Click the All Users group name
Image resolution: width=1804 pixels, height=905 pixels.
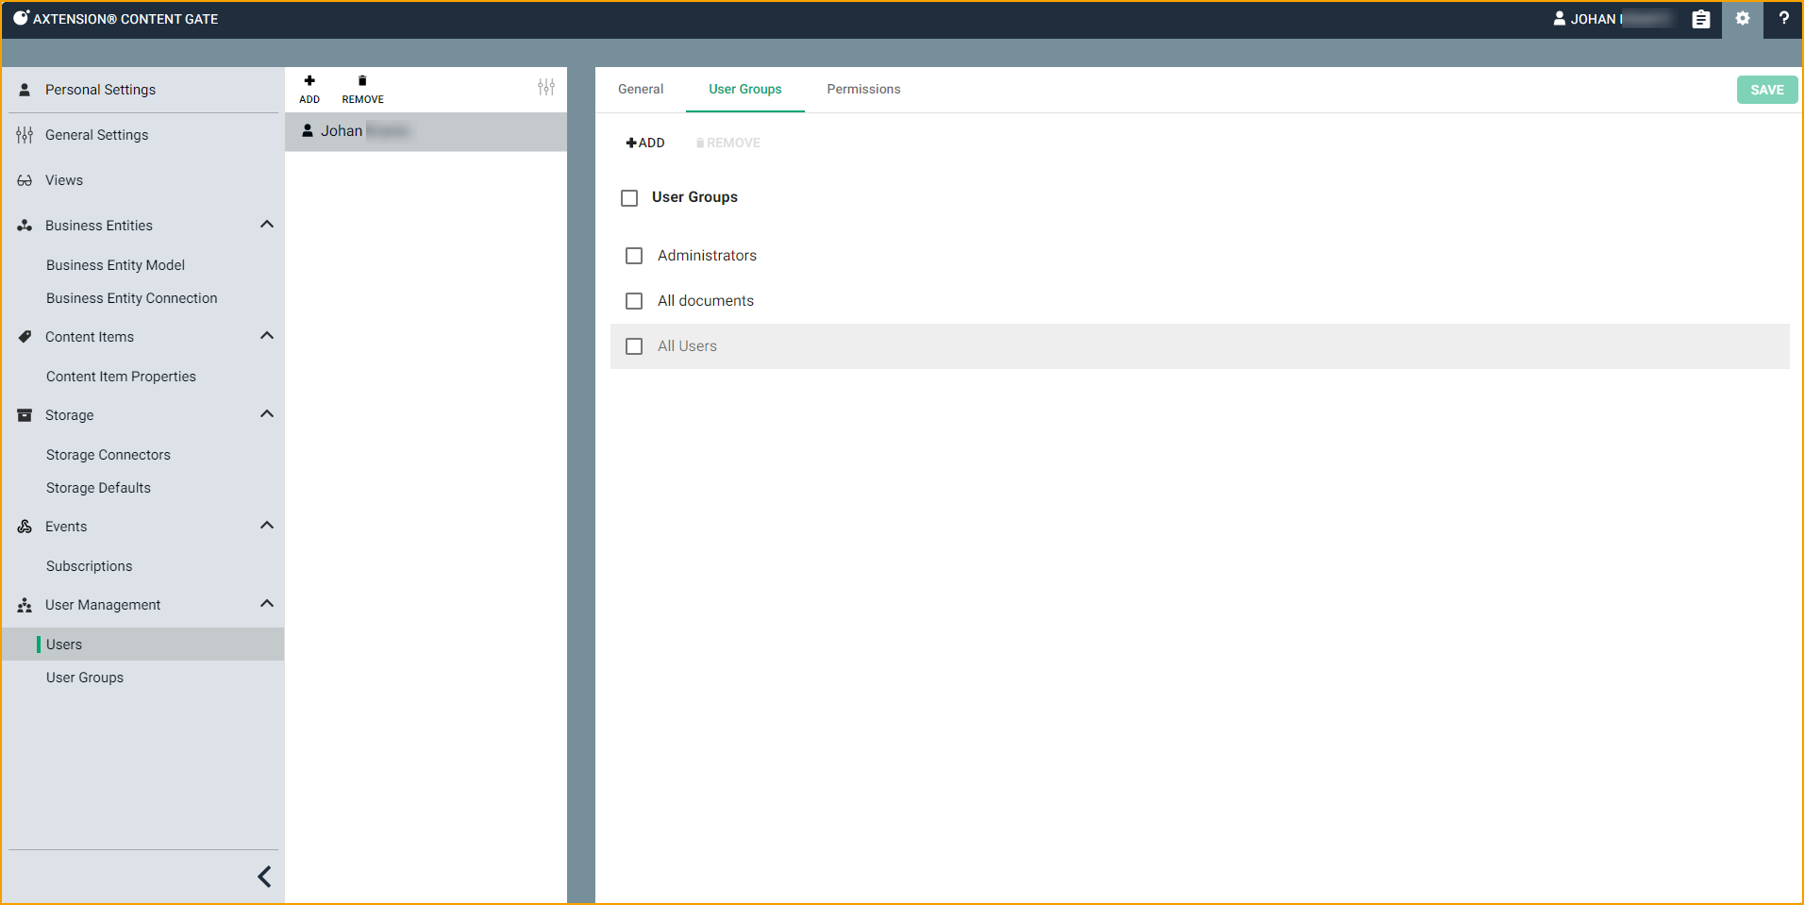(x=687, y=346)
